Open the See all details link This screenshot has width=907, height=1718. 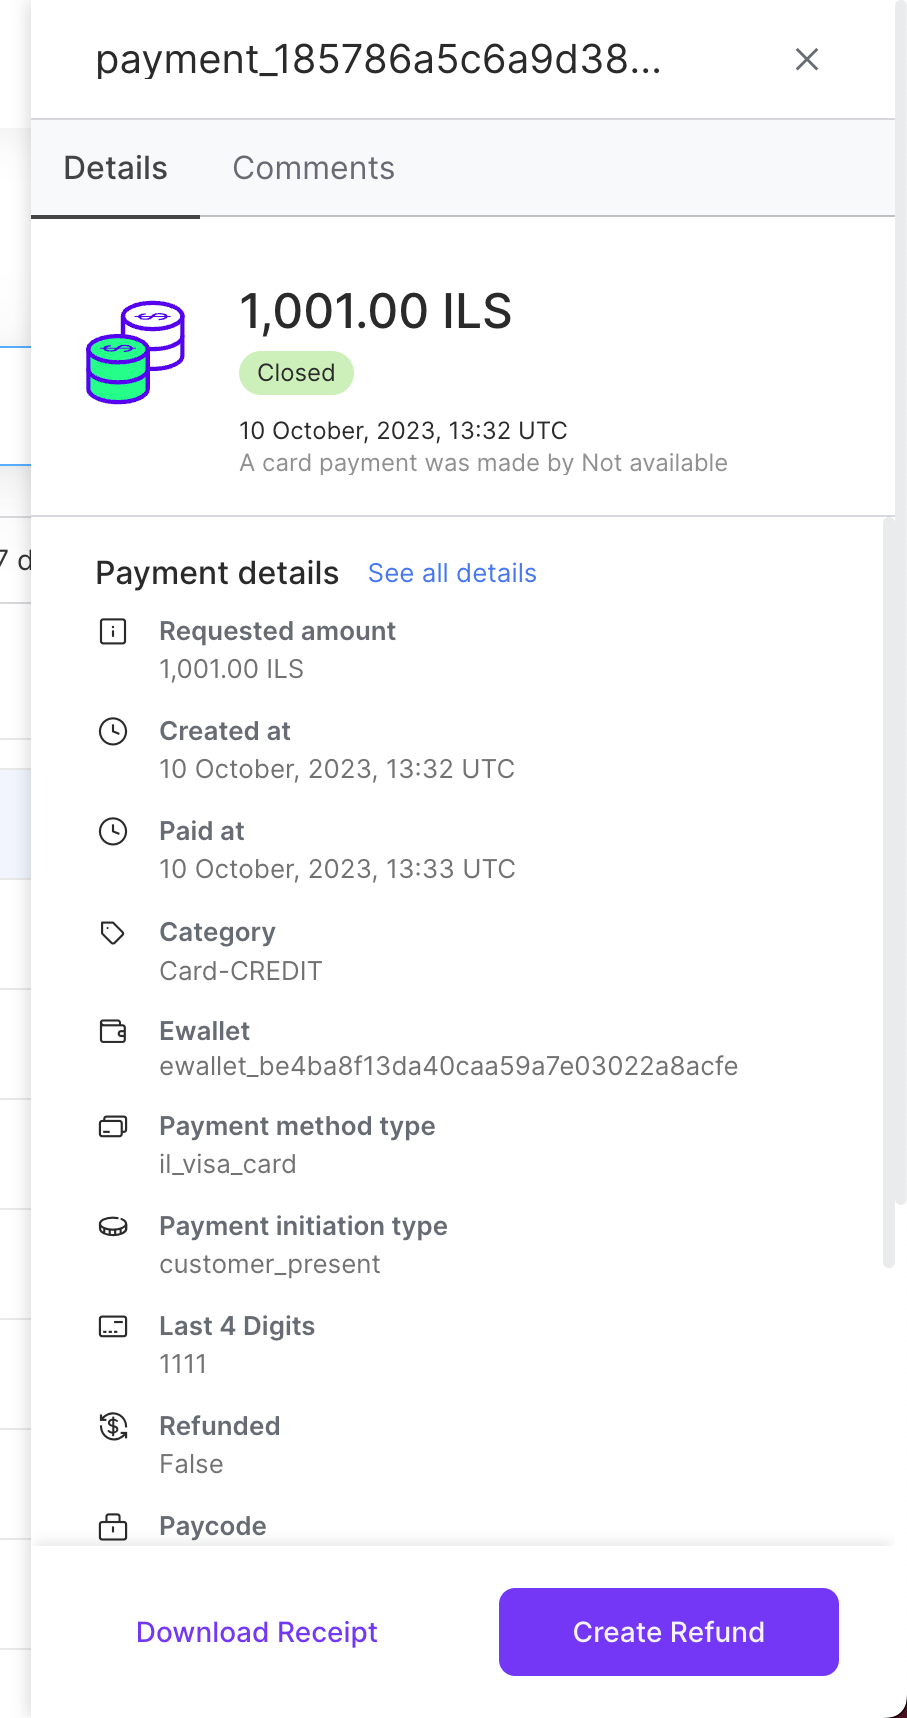tap(452, 573)
